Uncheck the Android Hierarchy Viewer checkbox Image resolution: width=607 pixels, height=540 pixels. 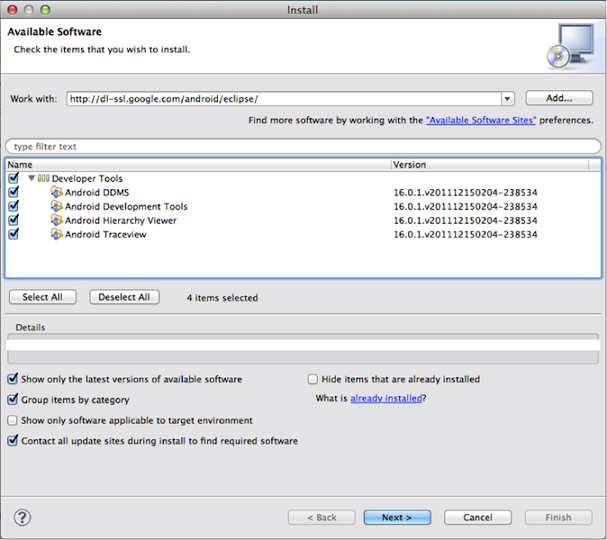13,220
